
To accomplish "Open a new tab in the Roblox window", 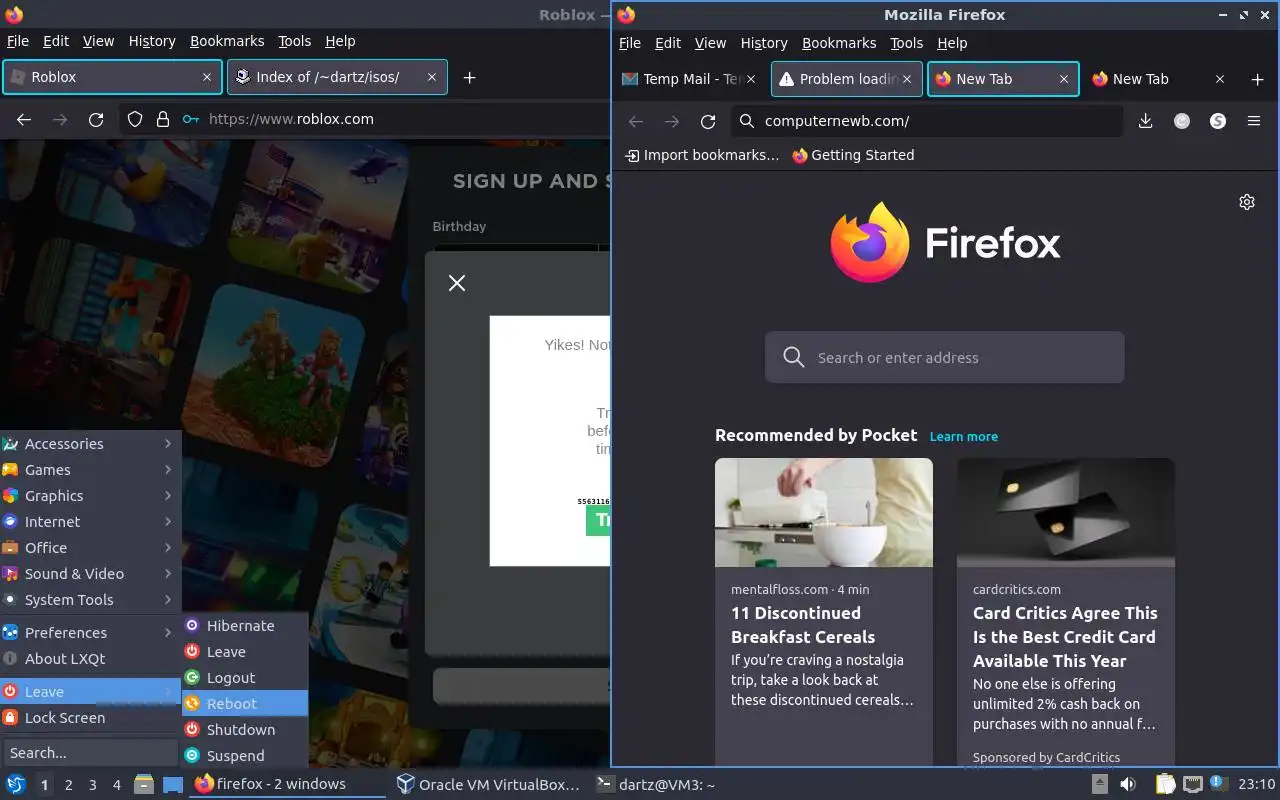I will [469, 77].
